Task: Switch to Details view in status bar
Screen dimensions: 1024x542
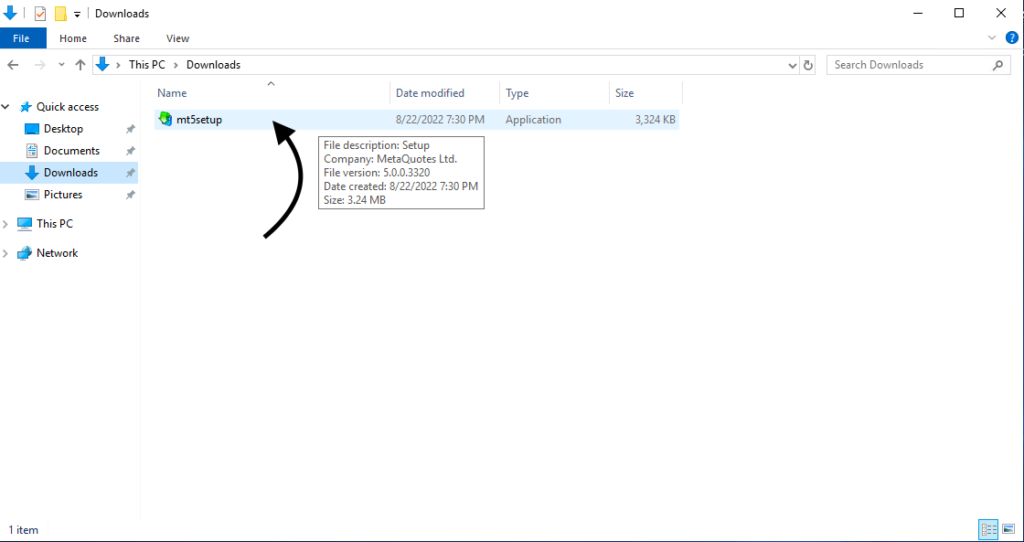Action: point(988,528)
